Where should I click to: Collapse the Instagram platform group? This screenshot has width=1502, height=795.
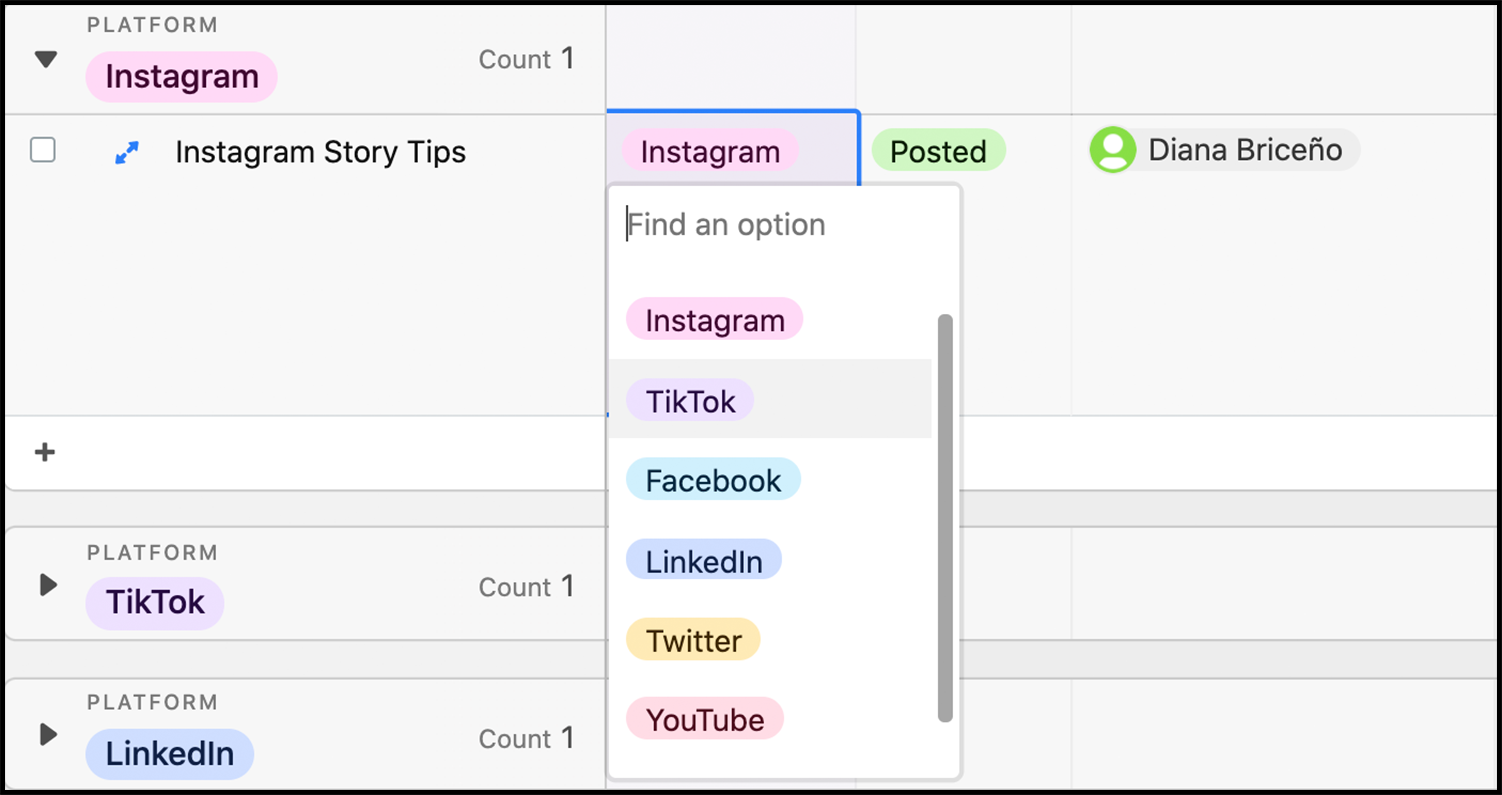coord(46,60)
